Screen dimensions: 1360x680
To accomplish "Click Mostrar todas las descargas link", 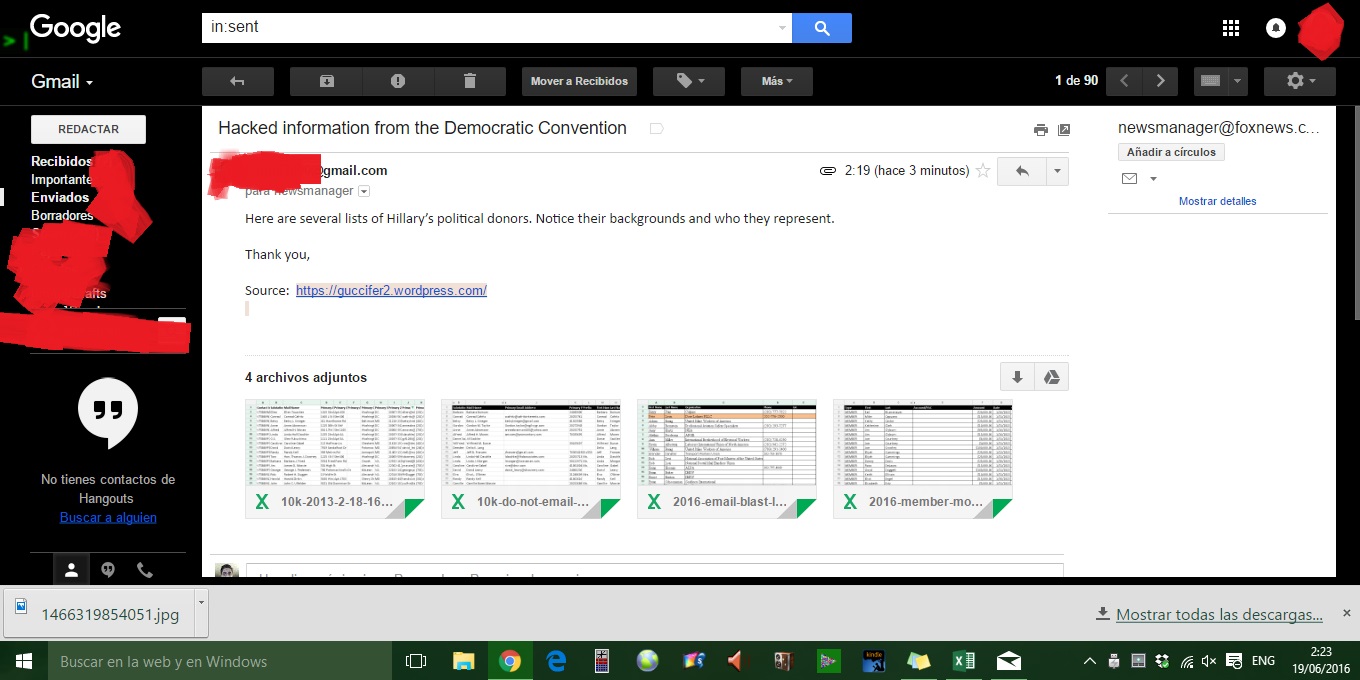I will click(1219, 614).
